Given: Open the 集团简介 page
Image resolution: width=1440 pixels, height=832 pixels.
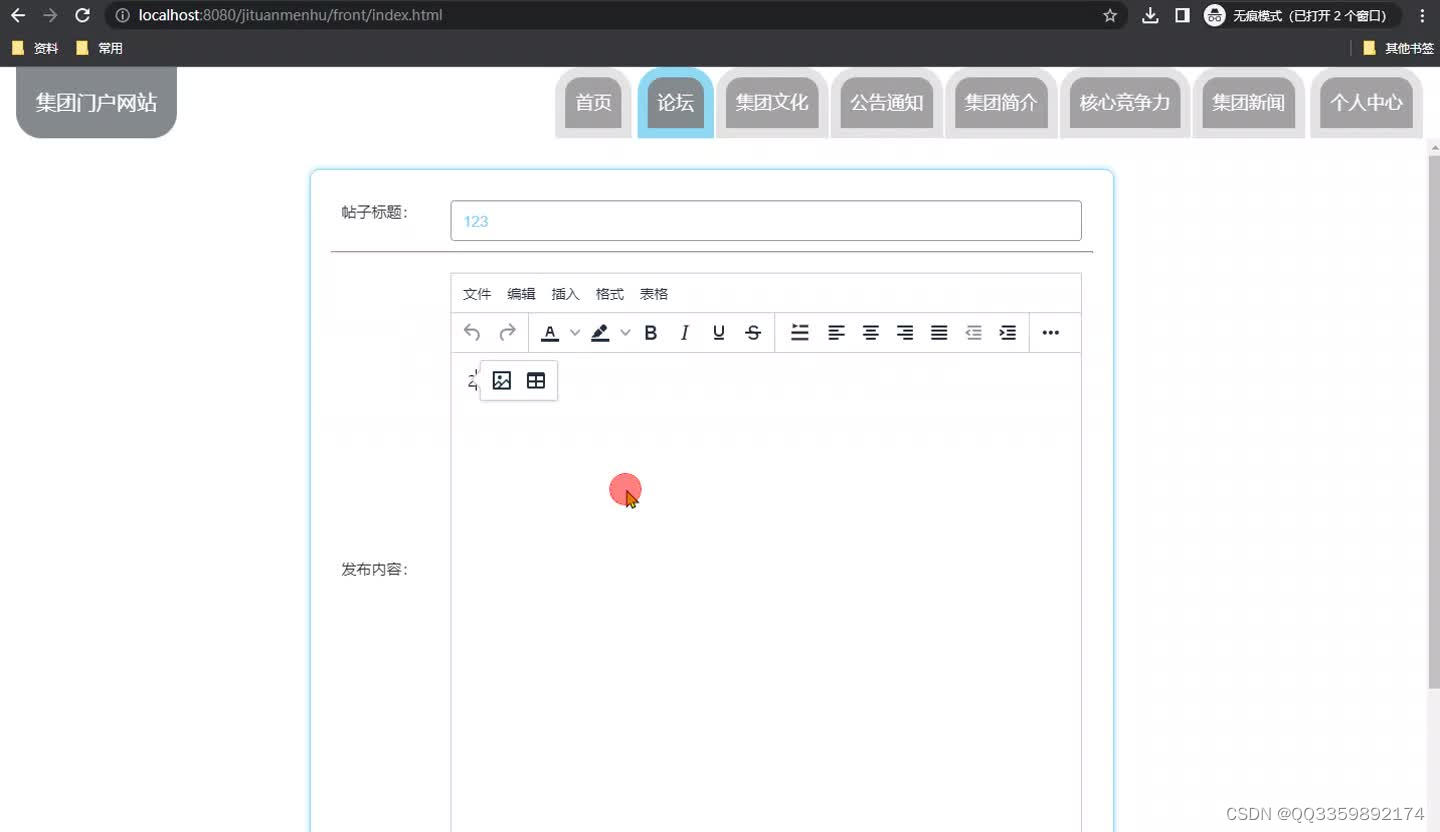Looking at the screenshot, I should (1001, 103).
